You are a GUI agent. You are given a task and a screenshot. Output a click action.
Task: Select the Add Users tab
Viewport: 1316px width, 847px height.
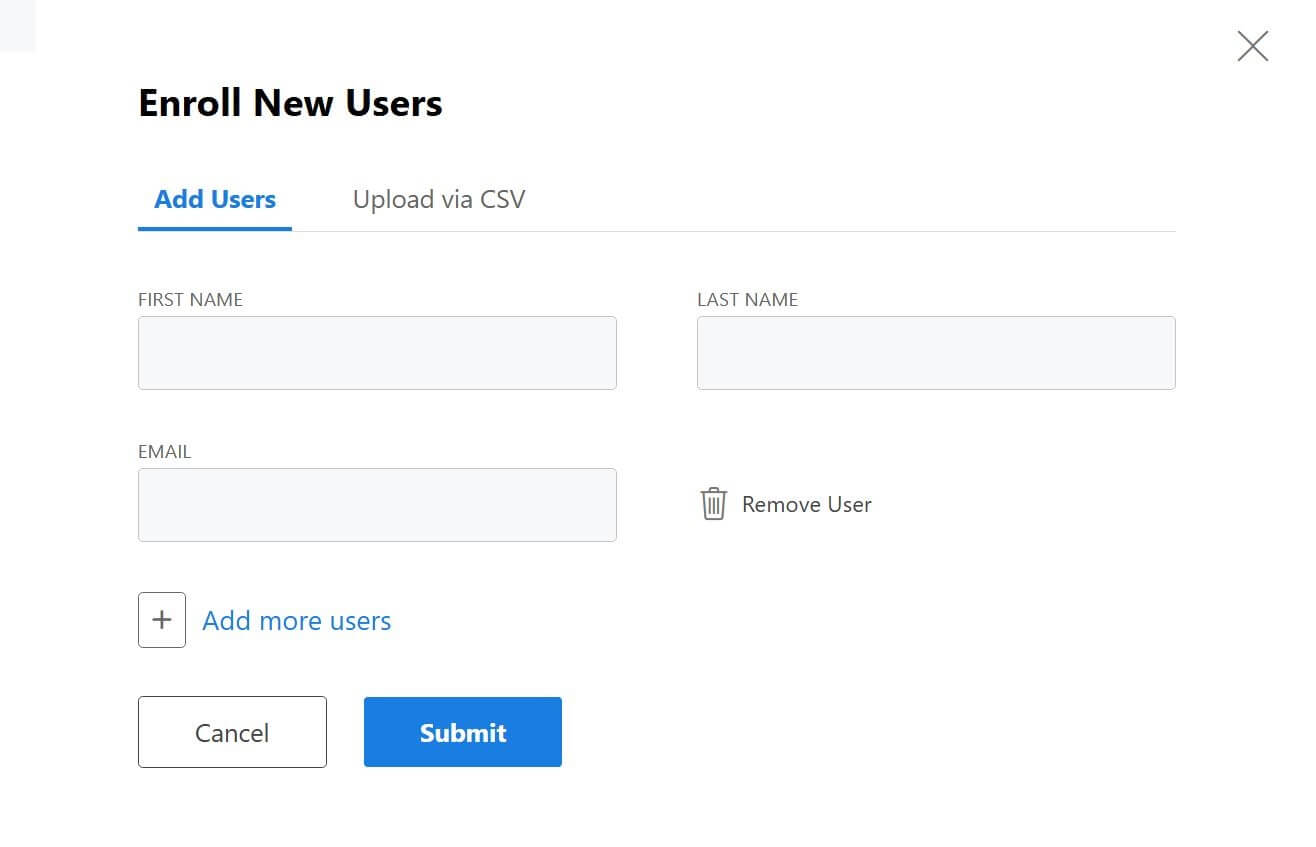tap(214, 199)
